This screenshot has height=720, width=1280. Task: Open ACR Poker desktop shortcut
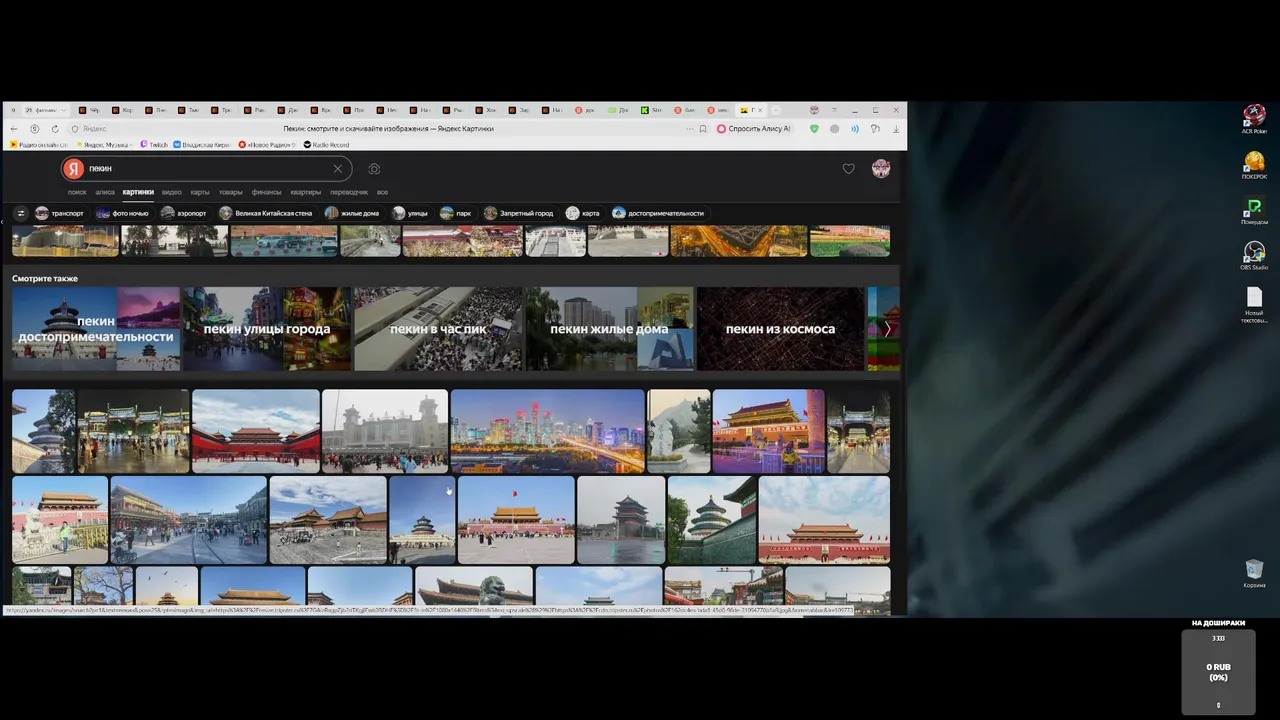pos(1254,118)
